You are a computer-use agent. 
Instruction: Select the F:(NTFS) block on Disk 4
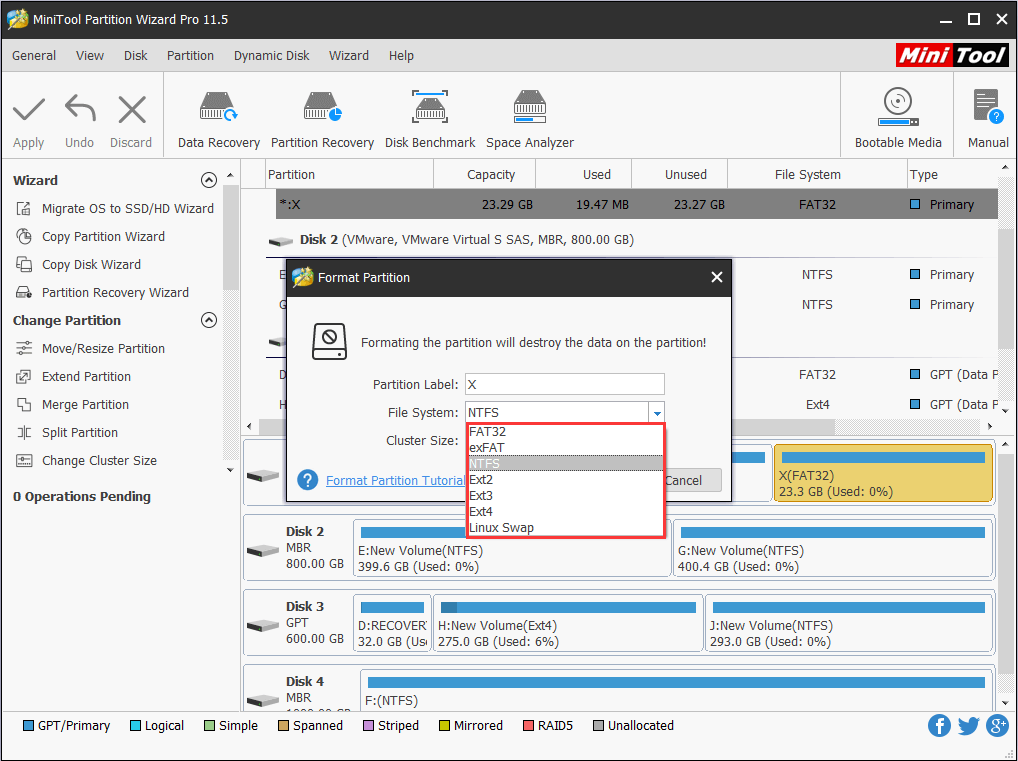click(677, 690)
